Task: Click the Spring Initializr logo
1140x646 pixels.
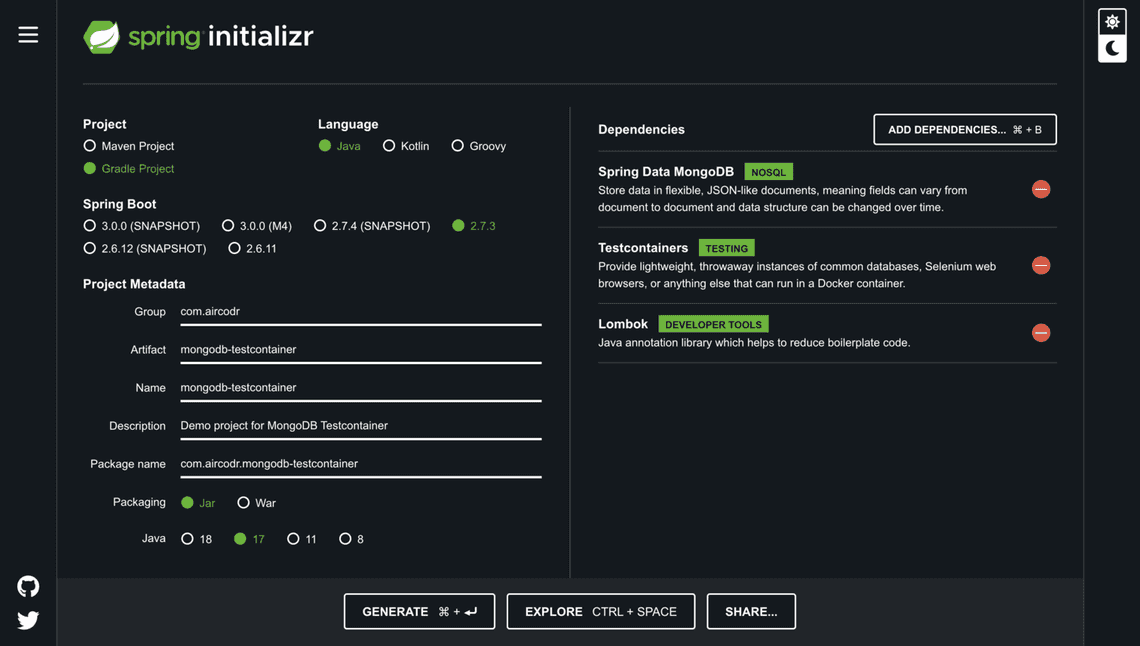Action: pos(198,37)
